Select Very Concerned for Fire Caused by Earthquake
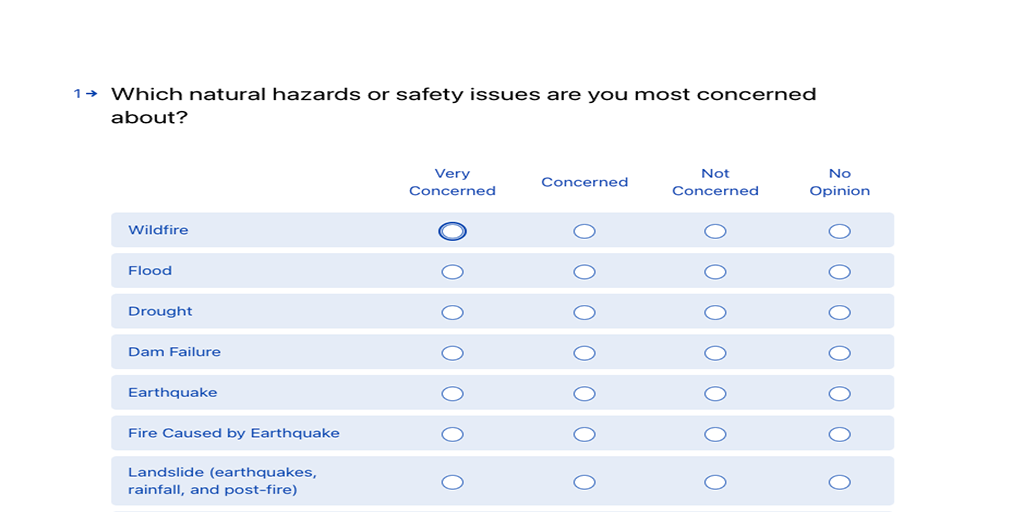The image size is (1024, 512). (452, 434)
